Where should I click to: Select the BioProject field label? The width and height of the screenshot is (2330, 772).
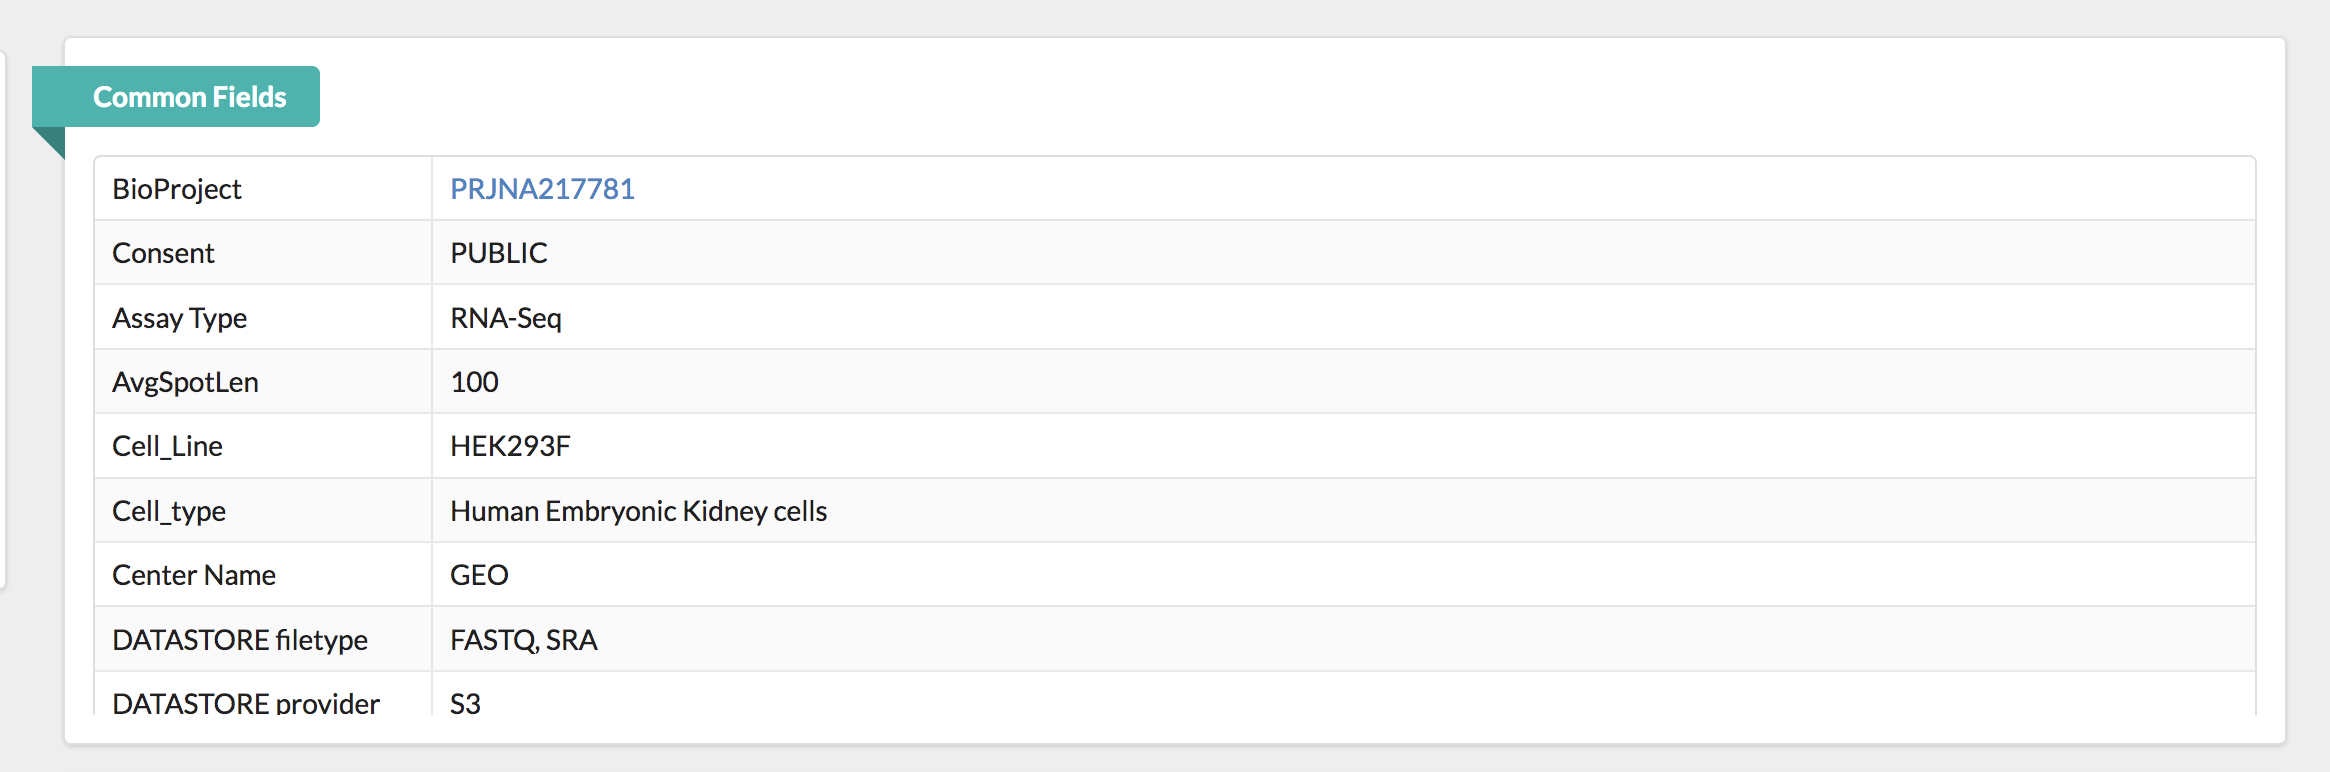(x=177, y=189)
